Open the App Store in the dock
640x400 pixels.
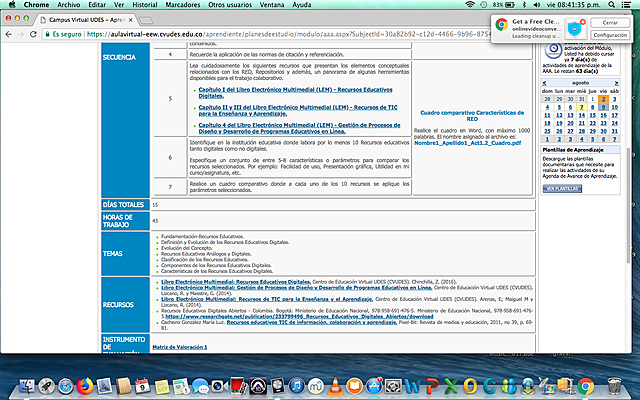[x=374, y=386]
